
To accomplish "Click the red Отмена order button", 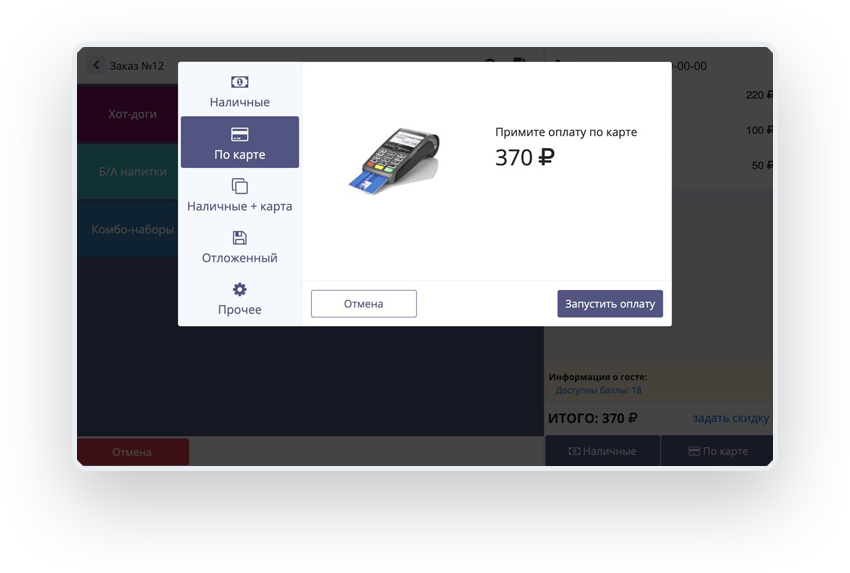I will click(133, 452).
